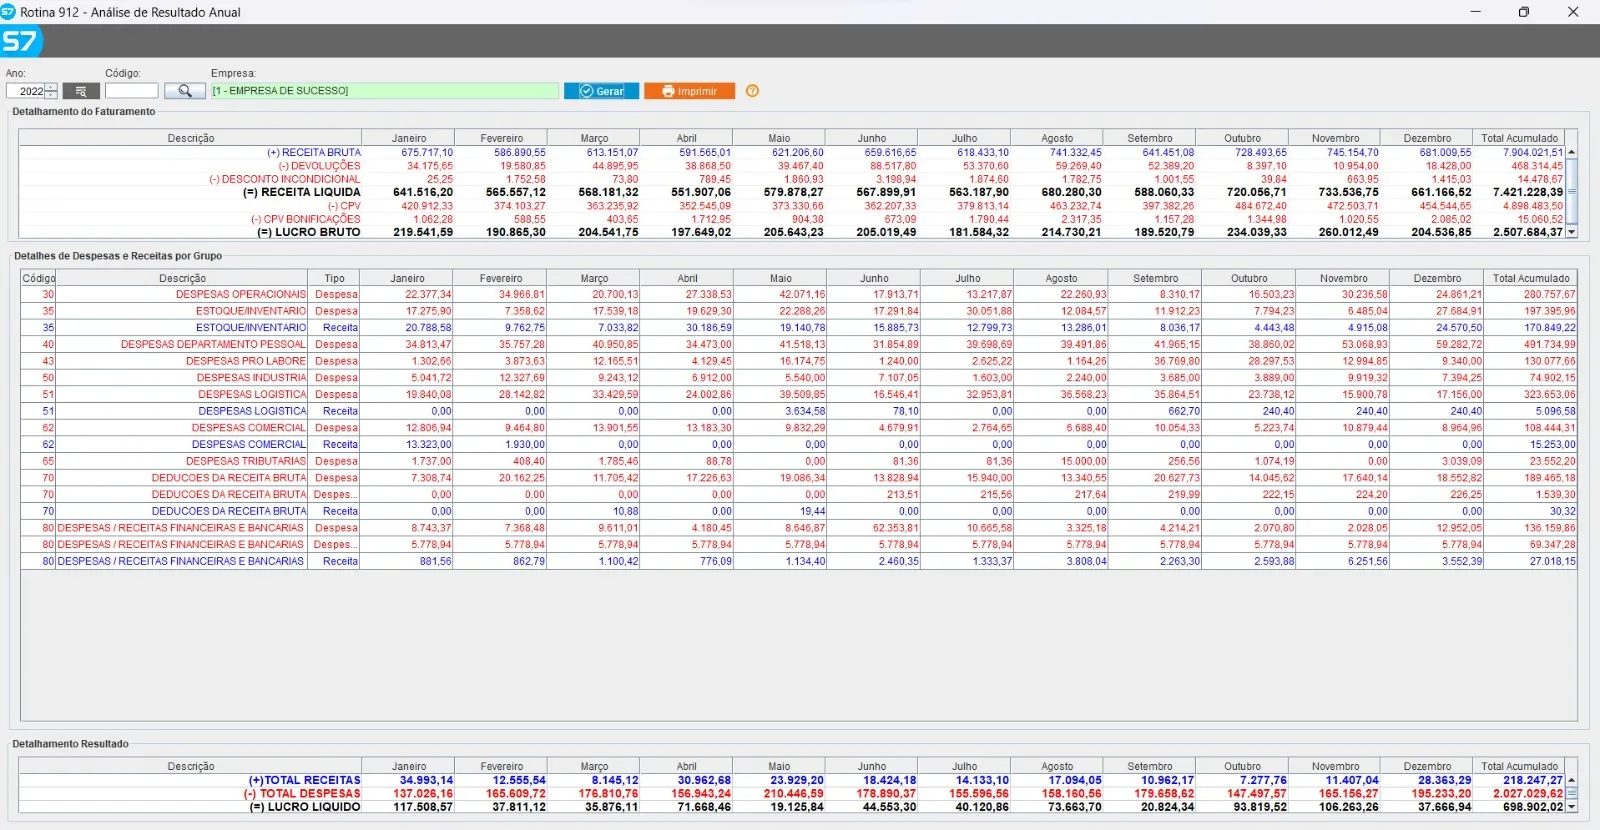Decrease the Ano year with spinner down
The height and width of the screenshot is (830, 1600).
pyautogui.click(x=52, y=95)
